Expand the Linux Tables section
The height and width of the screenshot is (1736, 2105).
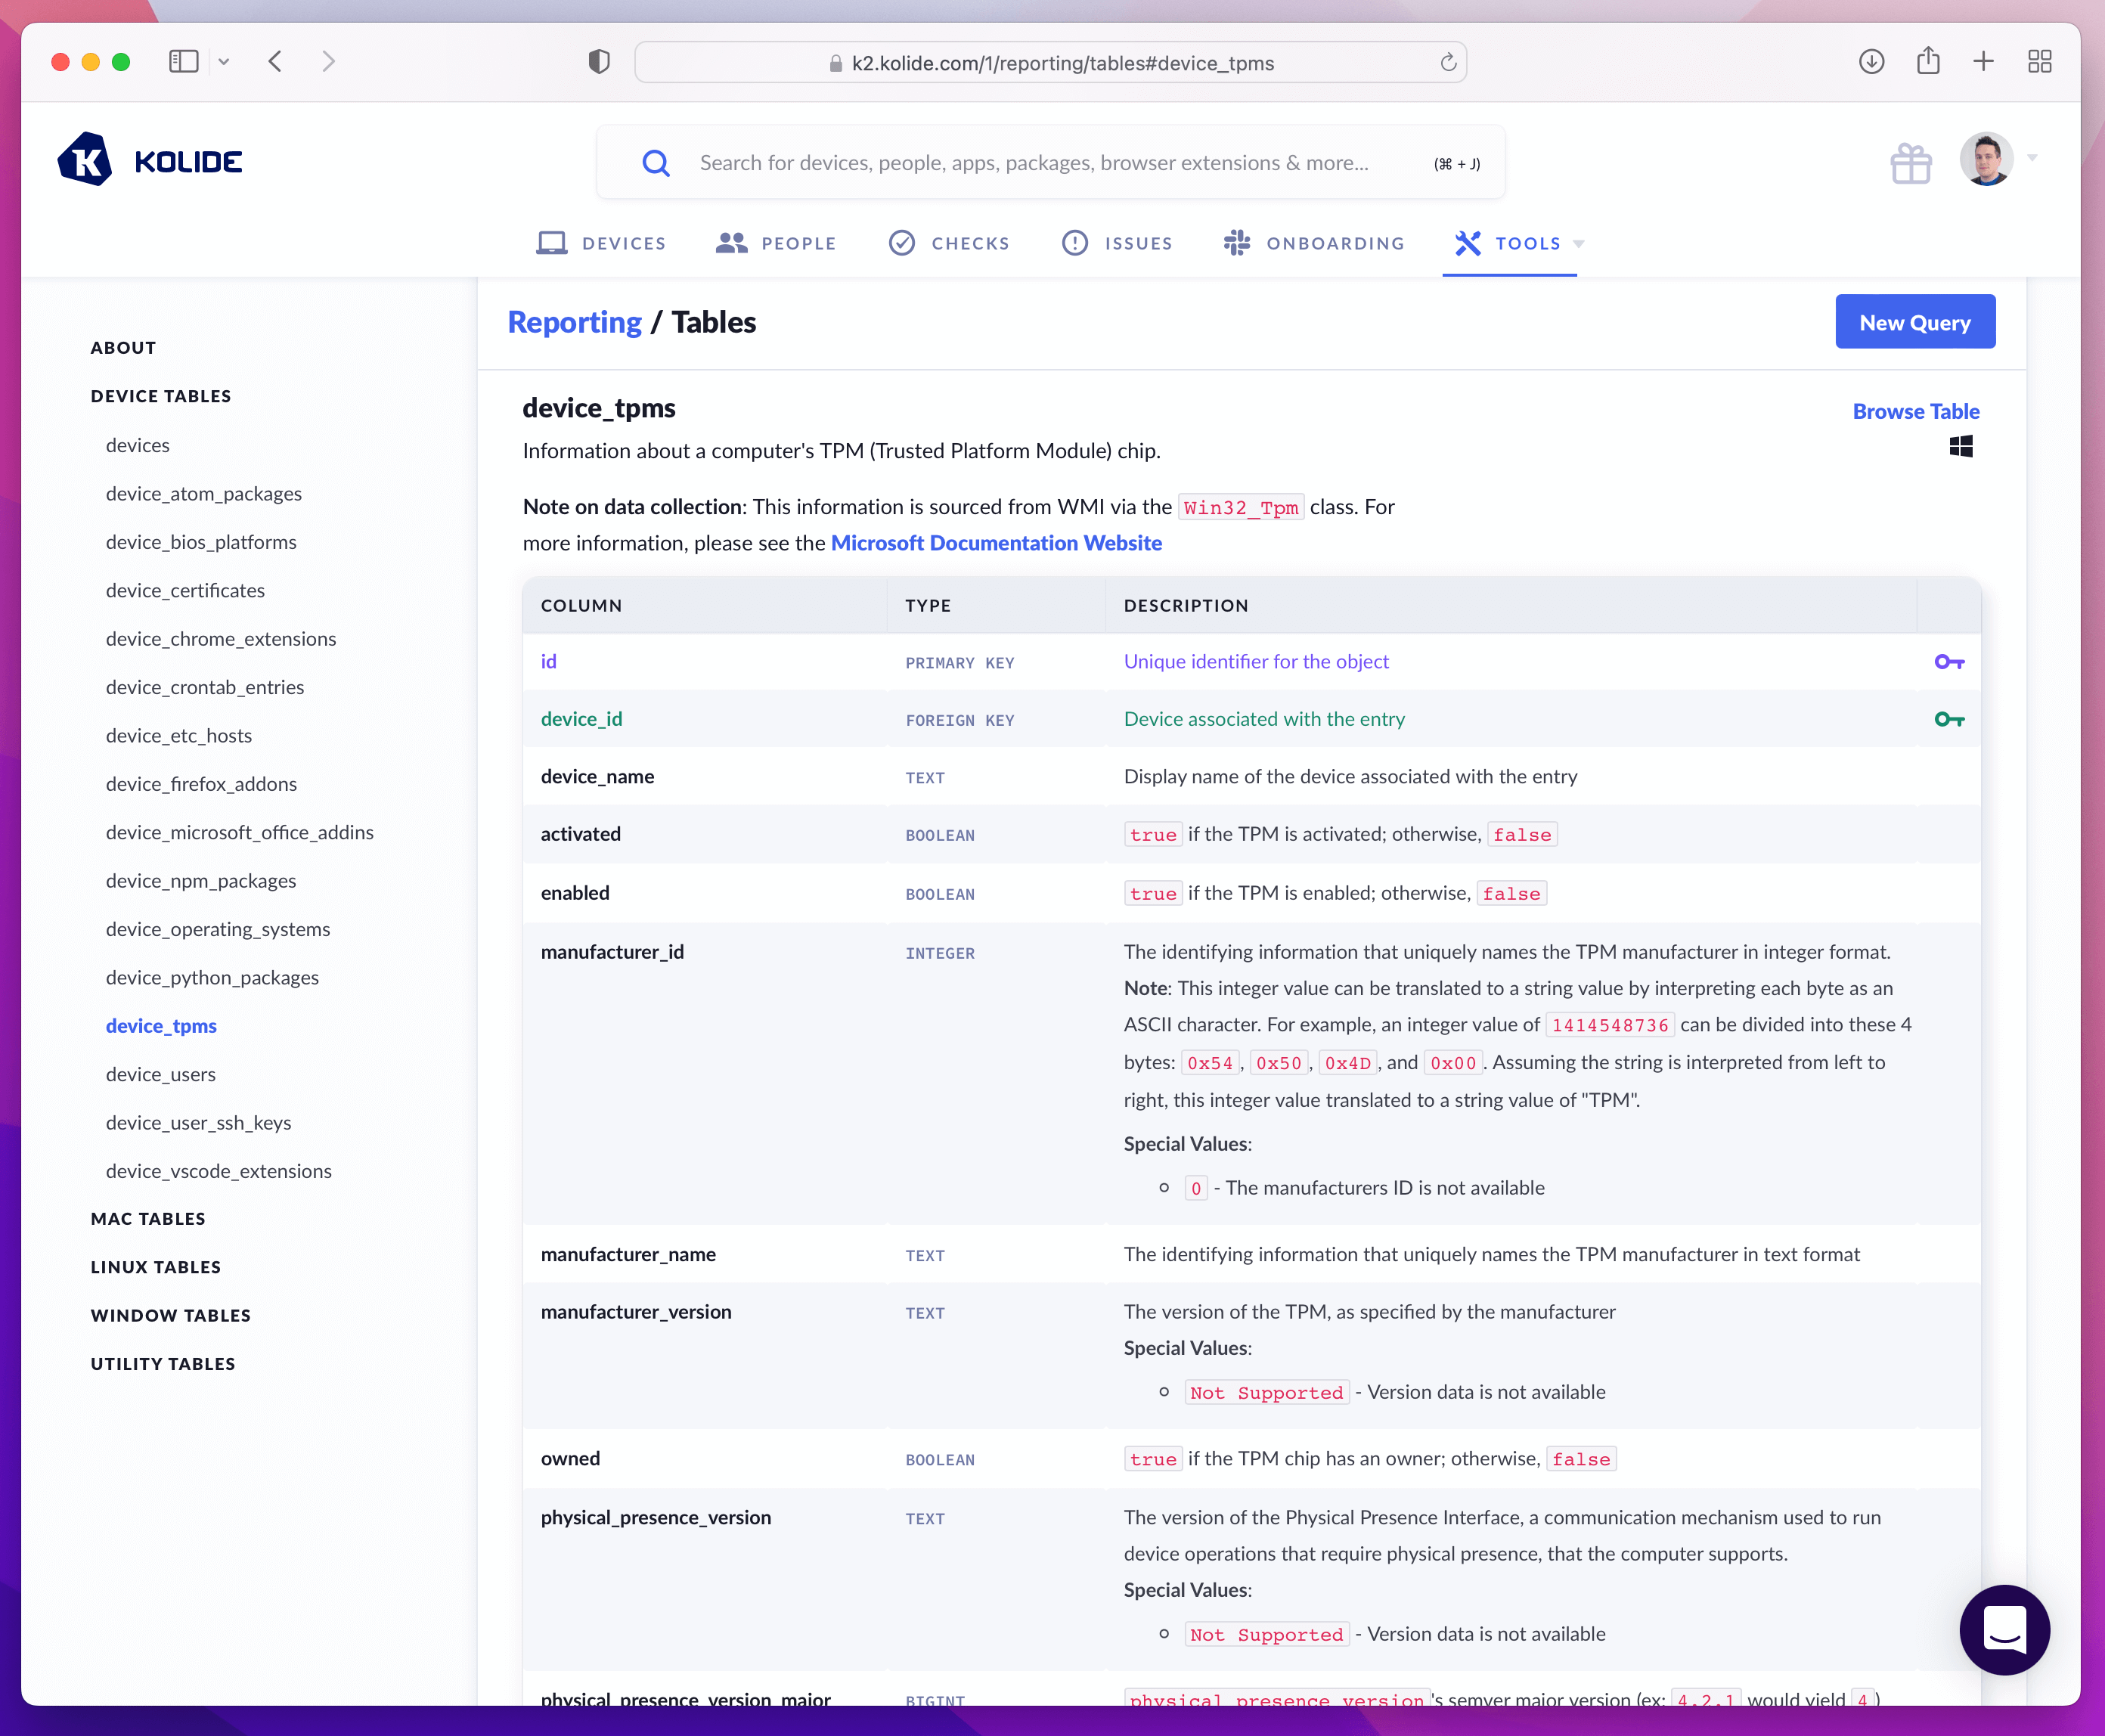click(x=156, y=1267)
